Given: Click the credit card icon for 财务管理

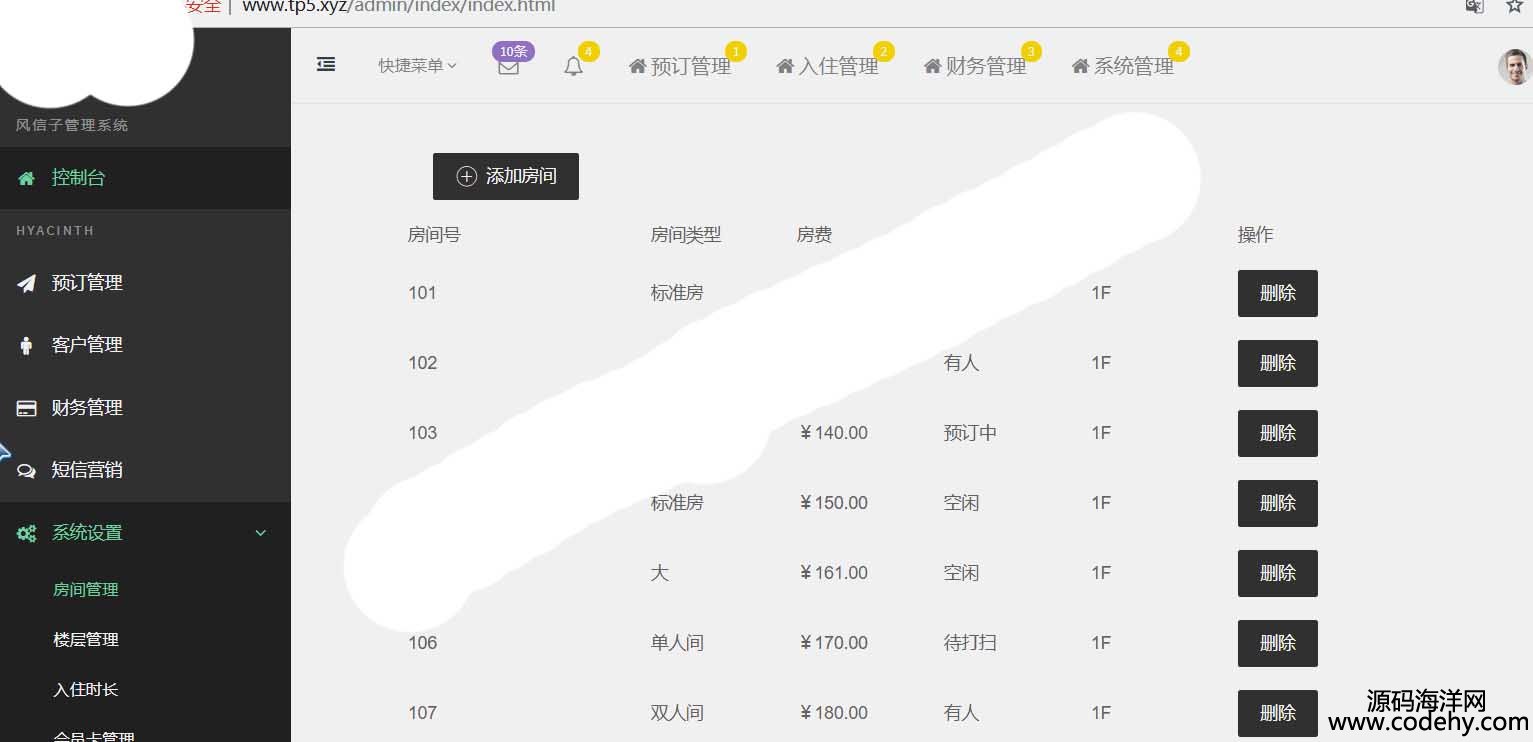Looking at the screenshot, I should coord(27,408).
